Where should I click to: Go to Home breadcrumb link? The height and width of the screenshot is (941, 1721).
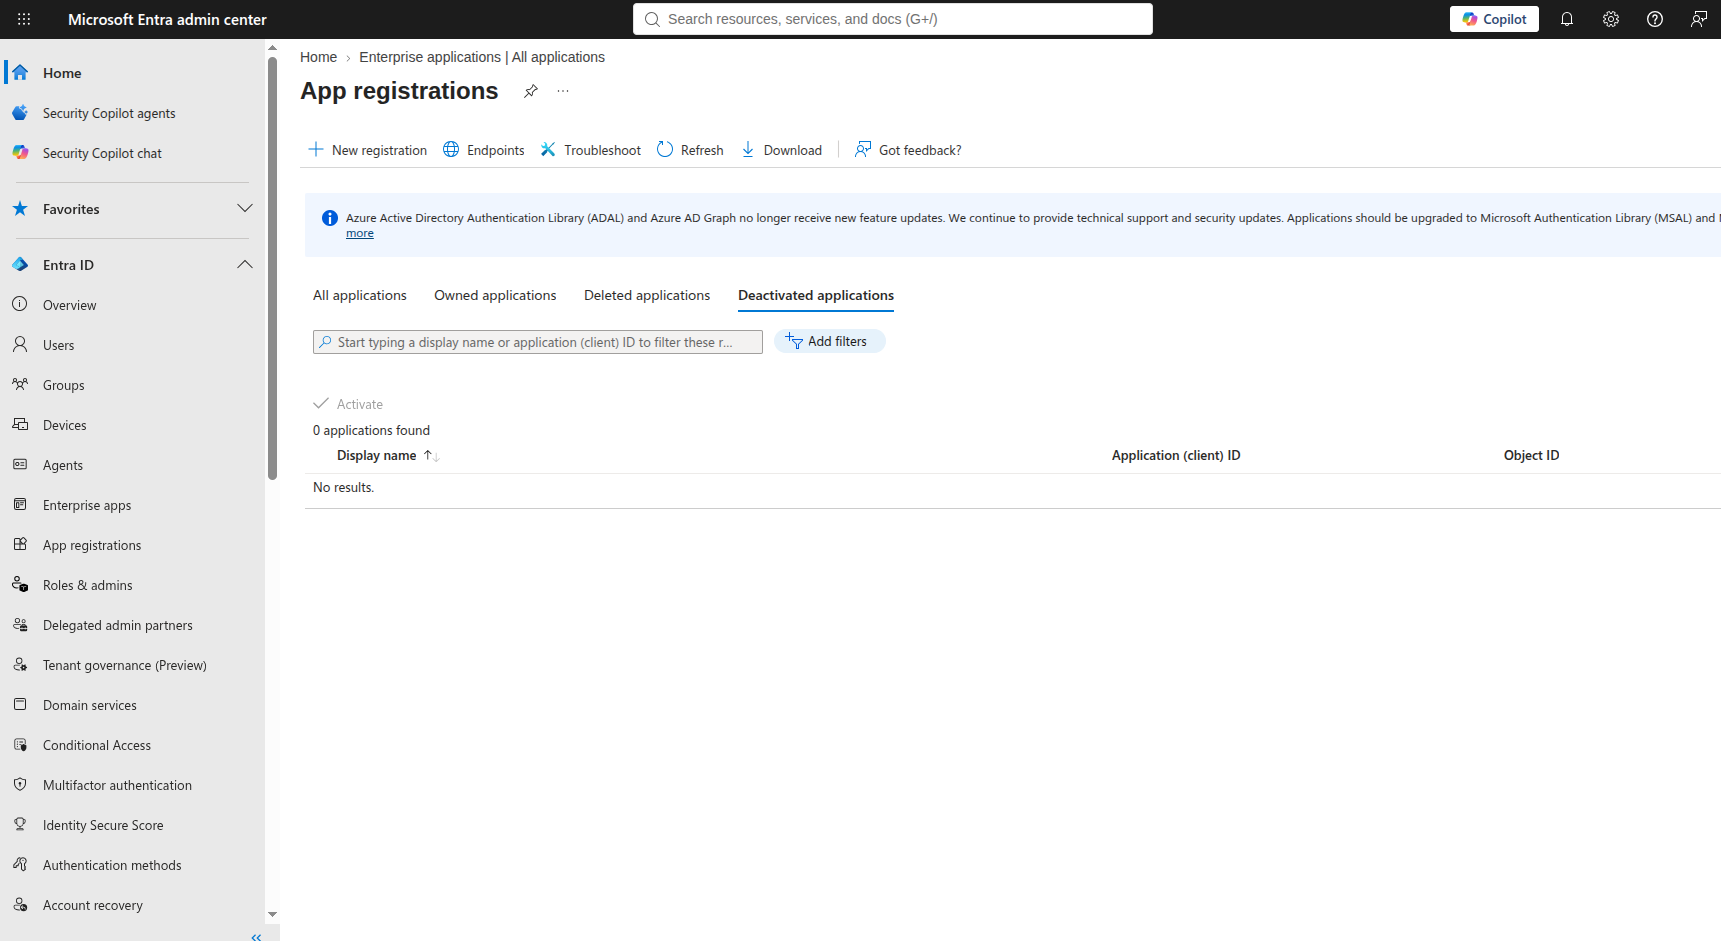(x=318, y=57)
